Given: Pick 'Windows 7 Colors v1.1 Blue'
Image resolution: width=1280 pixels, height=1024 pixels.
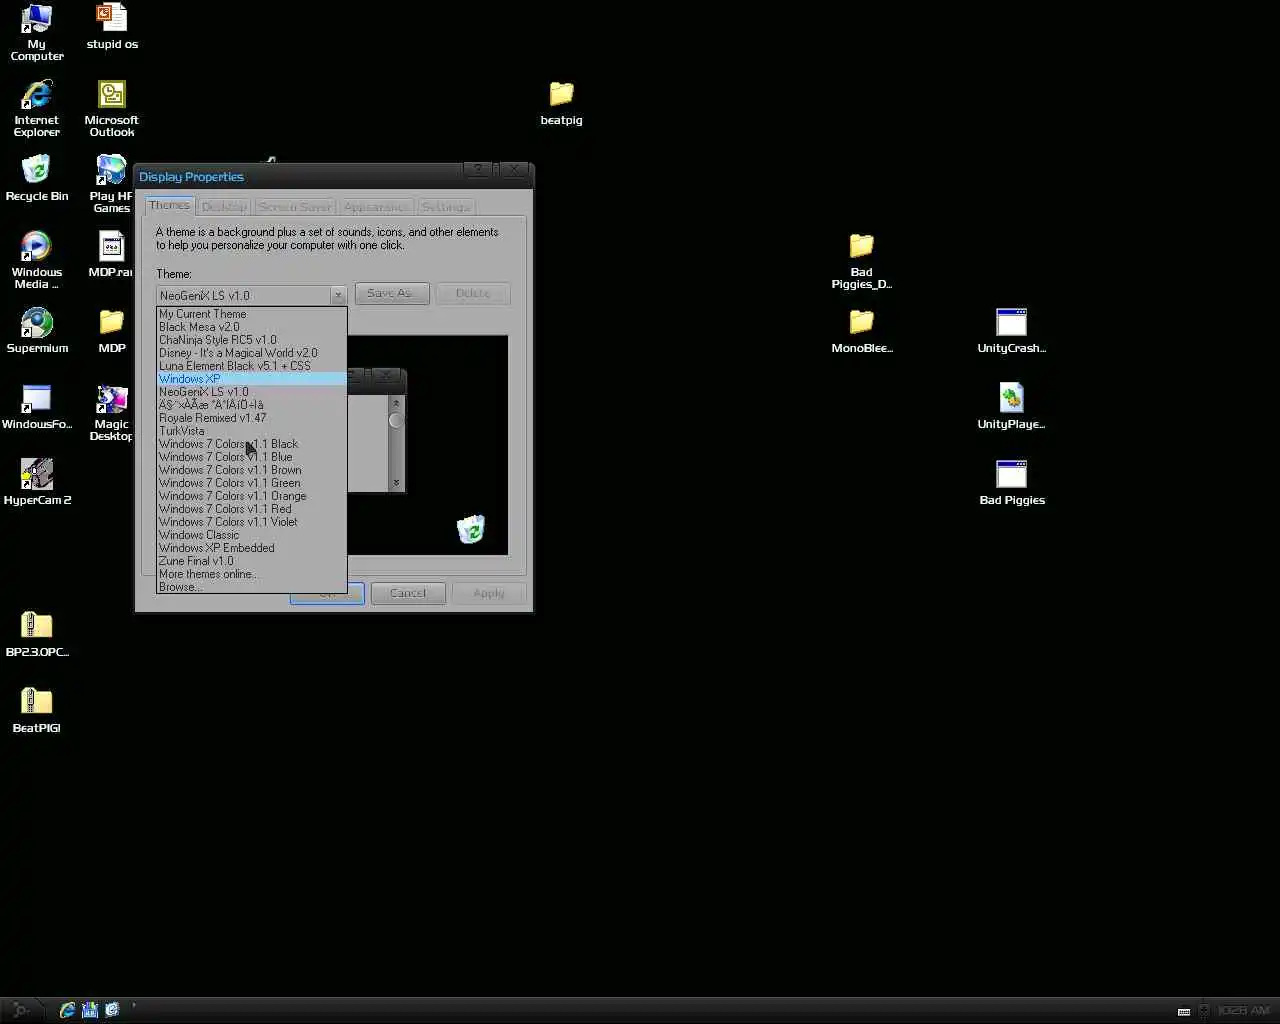Looking at the screenshot, I should (x=252, y=457).
